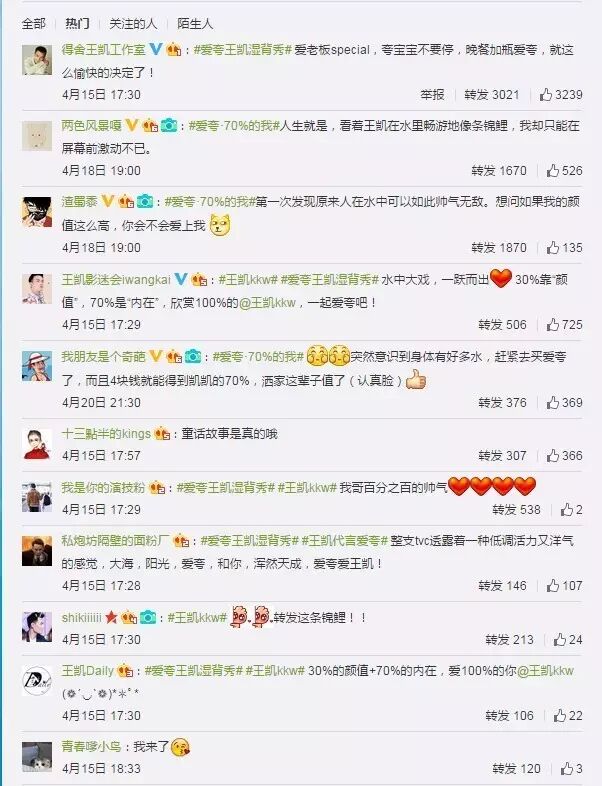602x786 pixels.
Task: Click 转发 3021 to repost first comment
Action: tap(492, 94)
